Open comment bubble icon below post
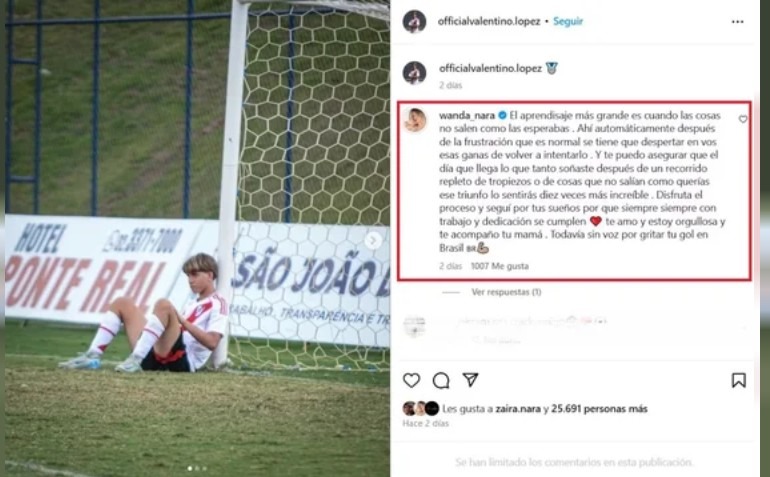 tap(441, 380)
